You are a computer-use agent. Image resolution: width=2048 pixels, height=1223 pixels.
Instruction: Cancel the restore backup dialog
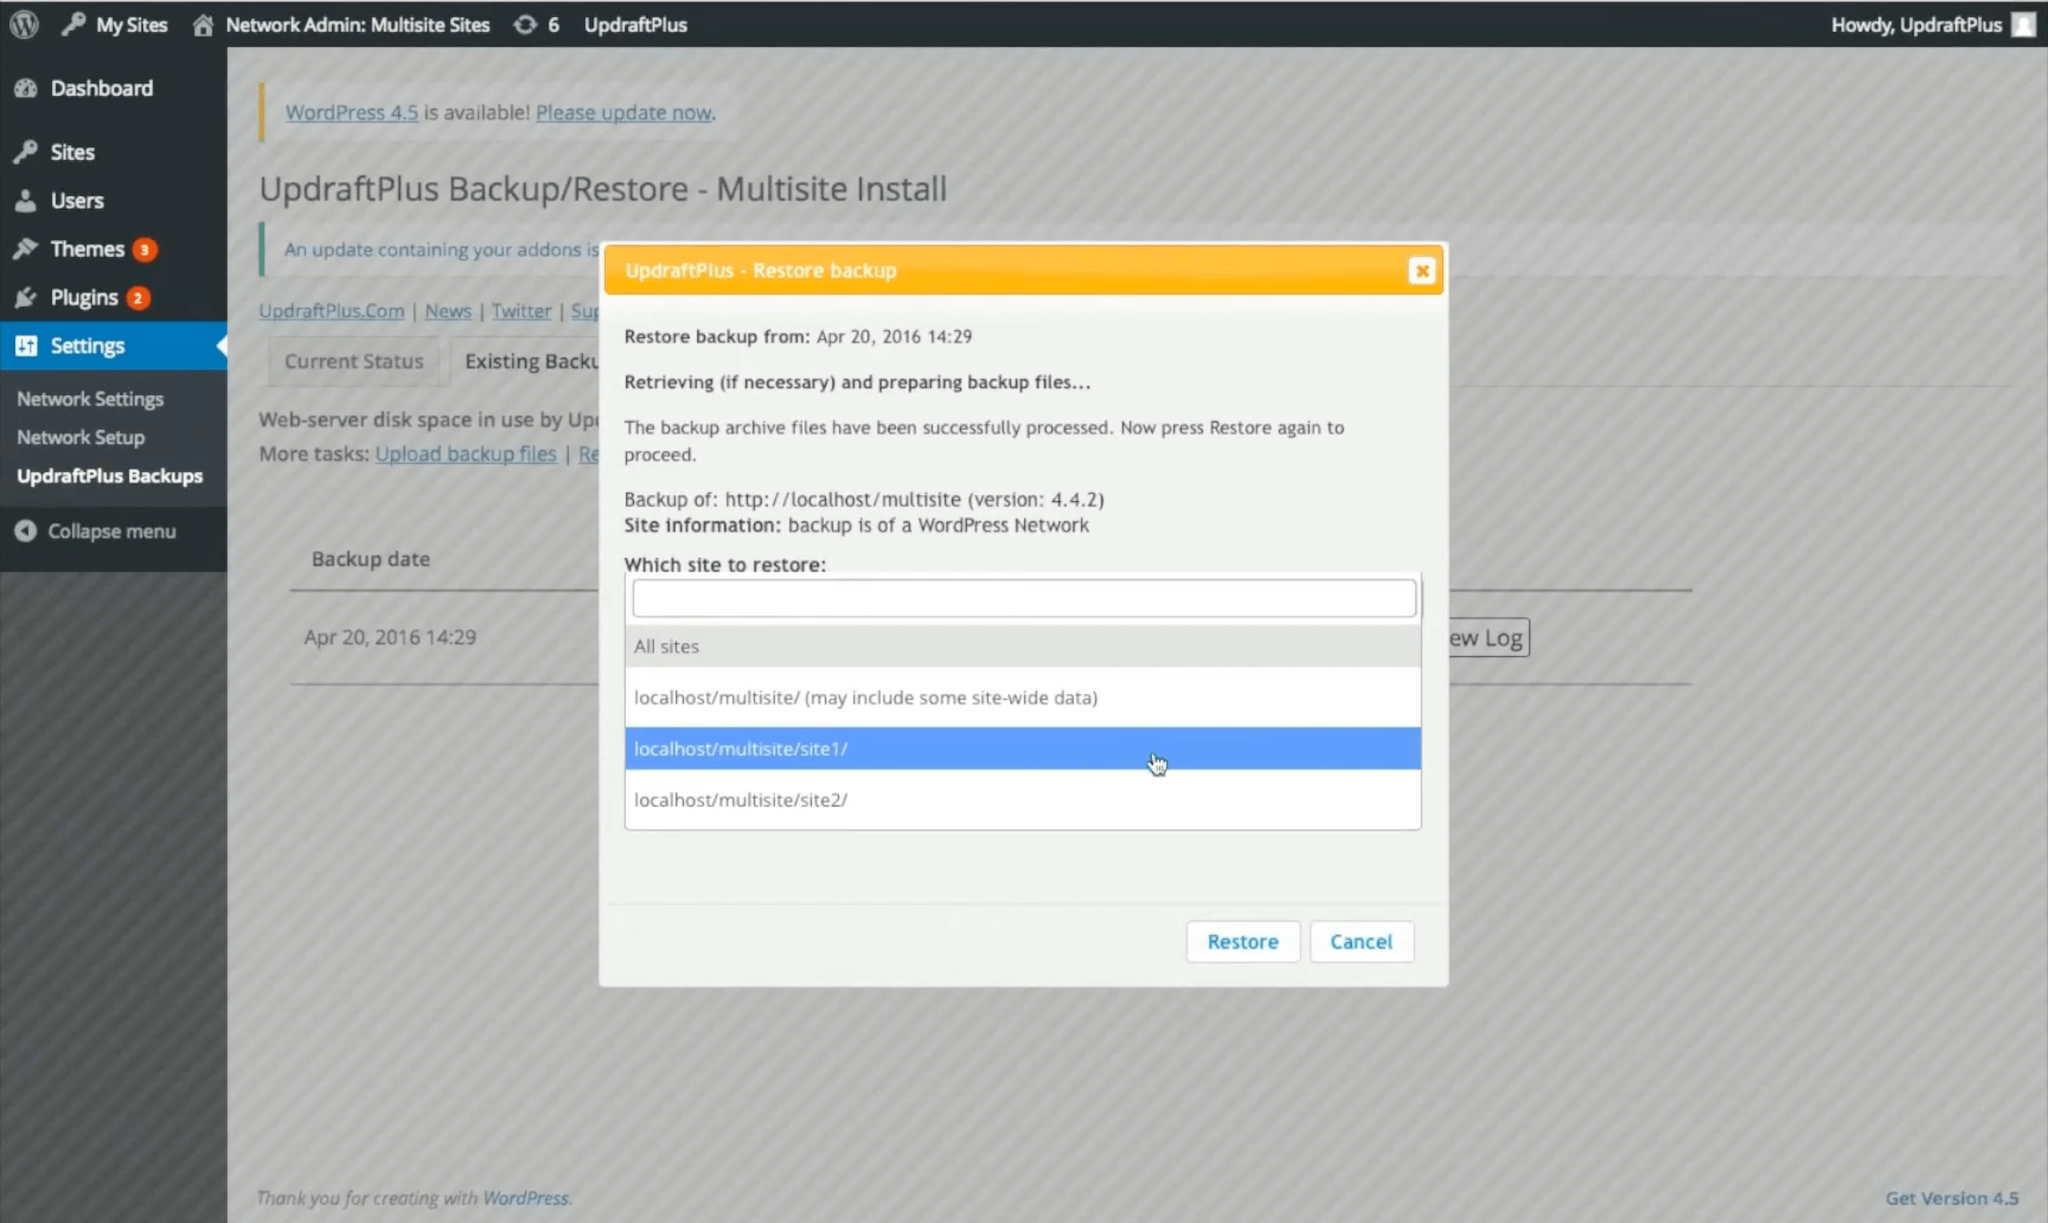(x=1361, y=941)
